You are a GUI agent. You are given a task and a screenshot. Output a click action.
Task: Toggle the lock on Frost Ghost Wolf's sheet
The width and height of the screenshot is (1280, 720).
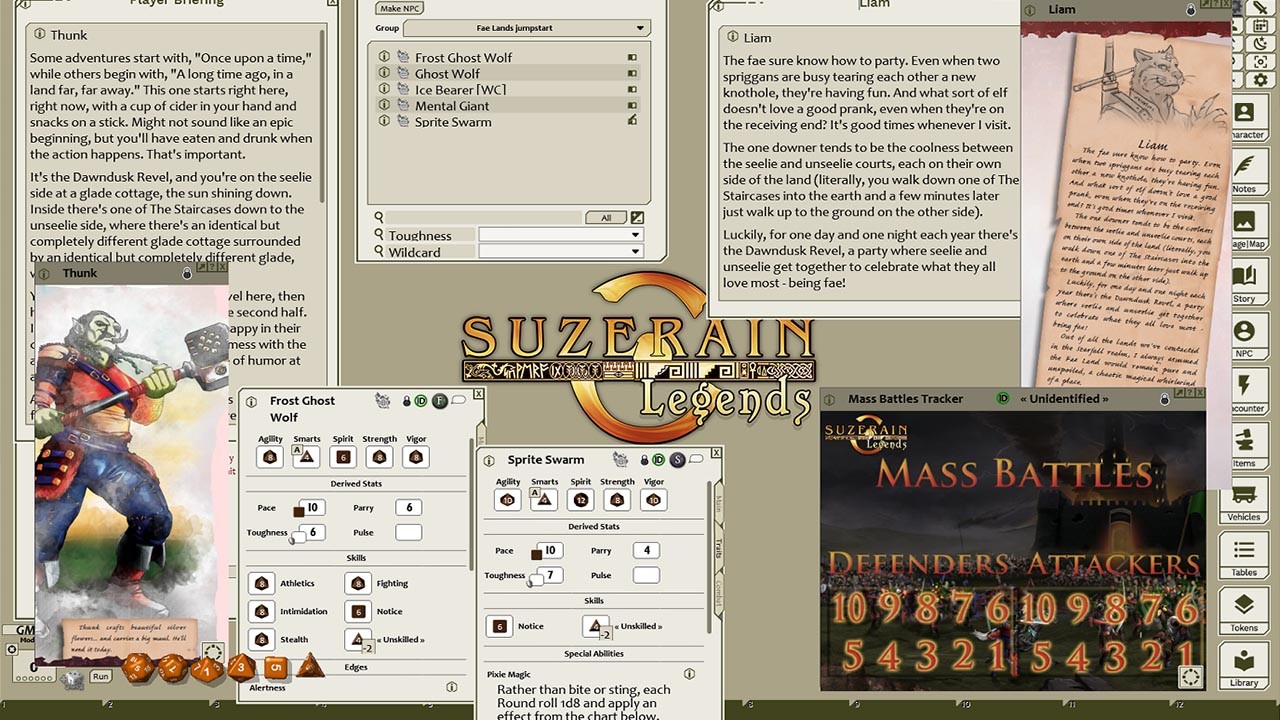coord(407,399)
